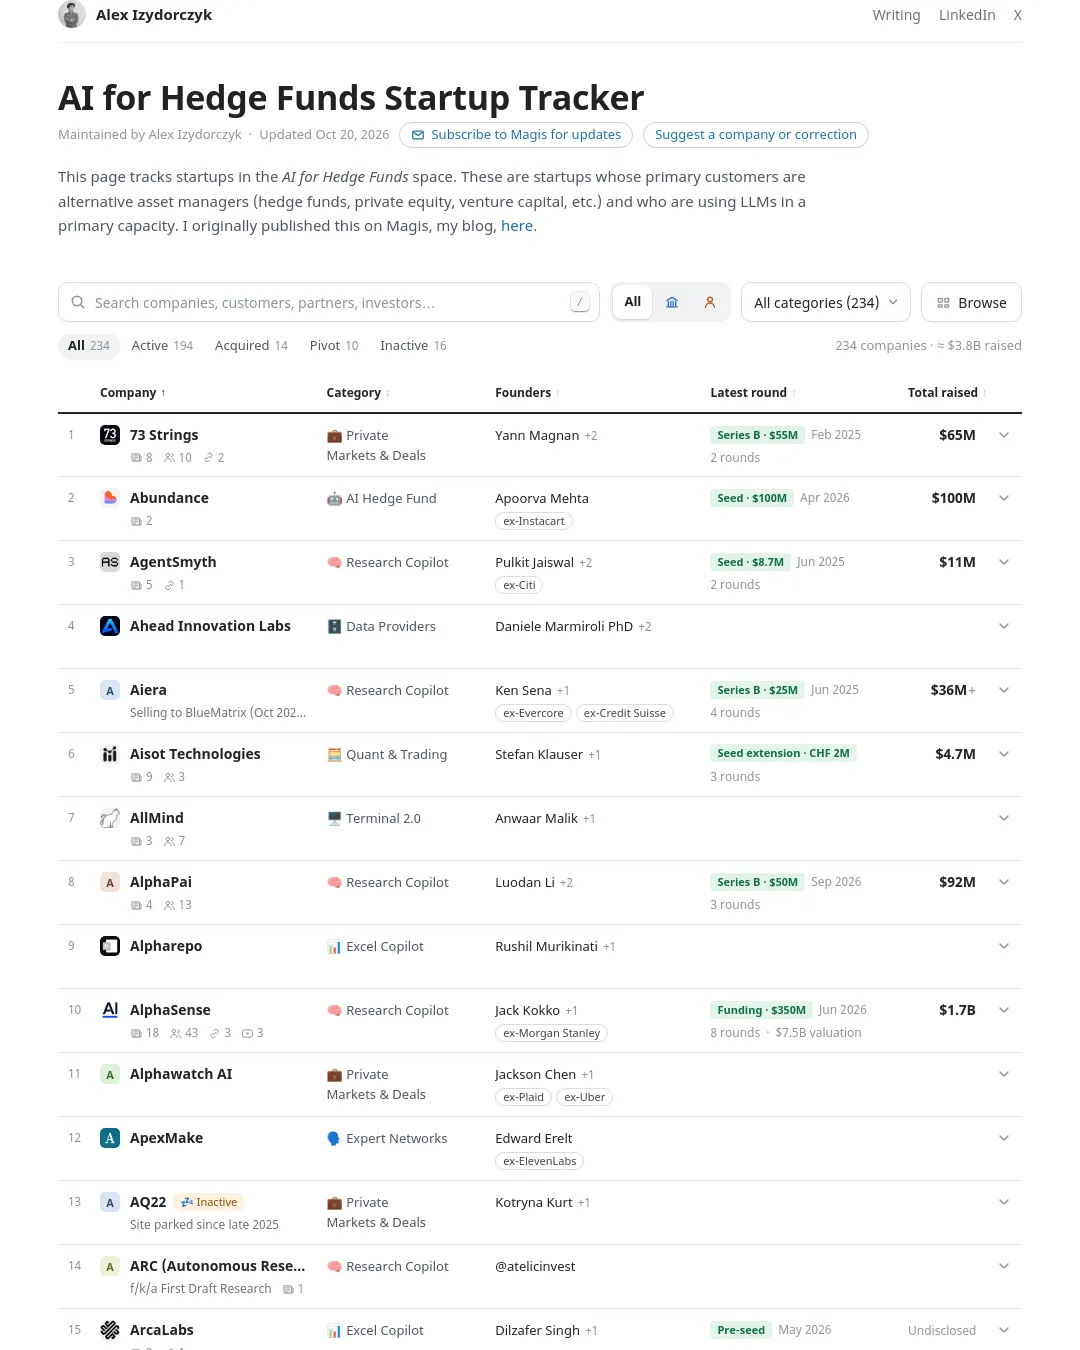
Task: Click the Pre-seed round badge
Action: 741,1330
